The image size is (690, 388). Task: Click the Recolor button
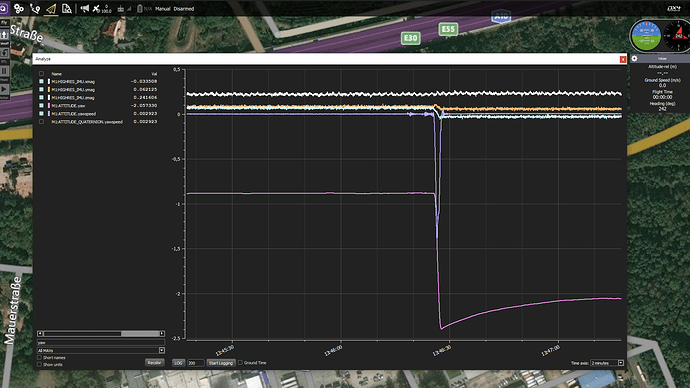coord(154,362)
